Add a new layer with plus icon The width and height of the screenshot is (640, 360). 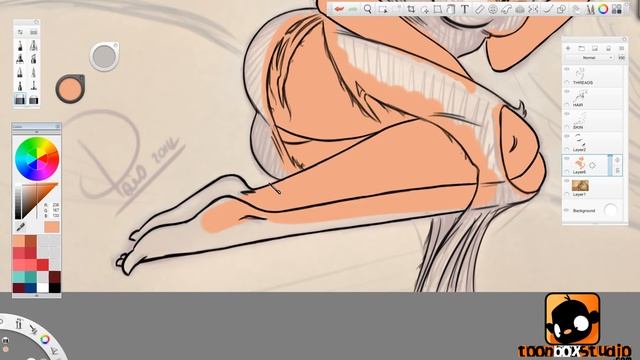point(568,48)
